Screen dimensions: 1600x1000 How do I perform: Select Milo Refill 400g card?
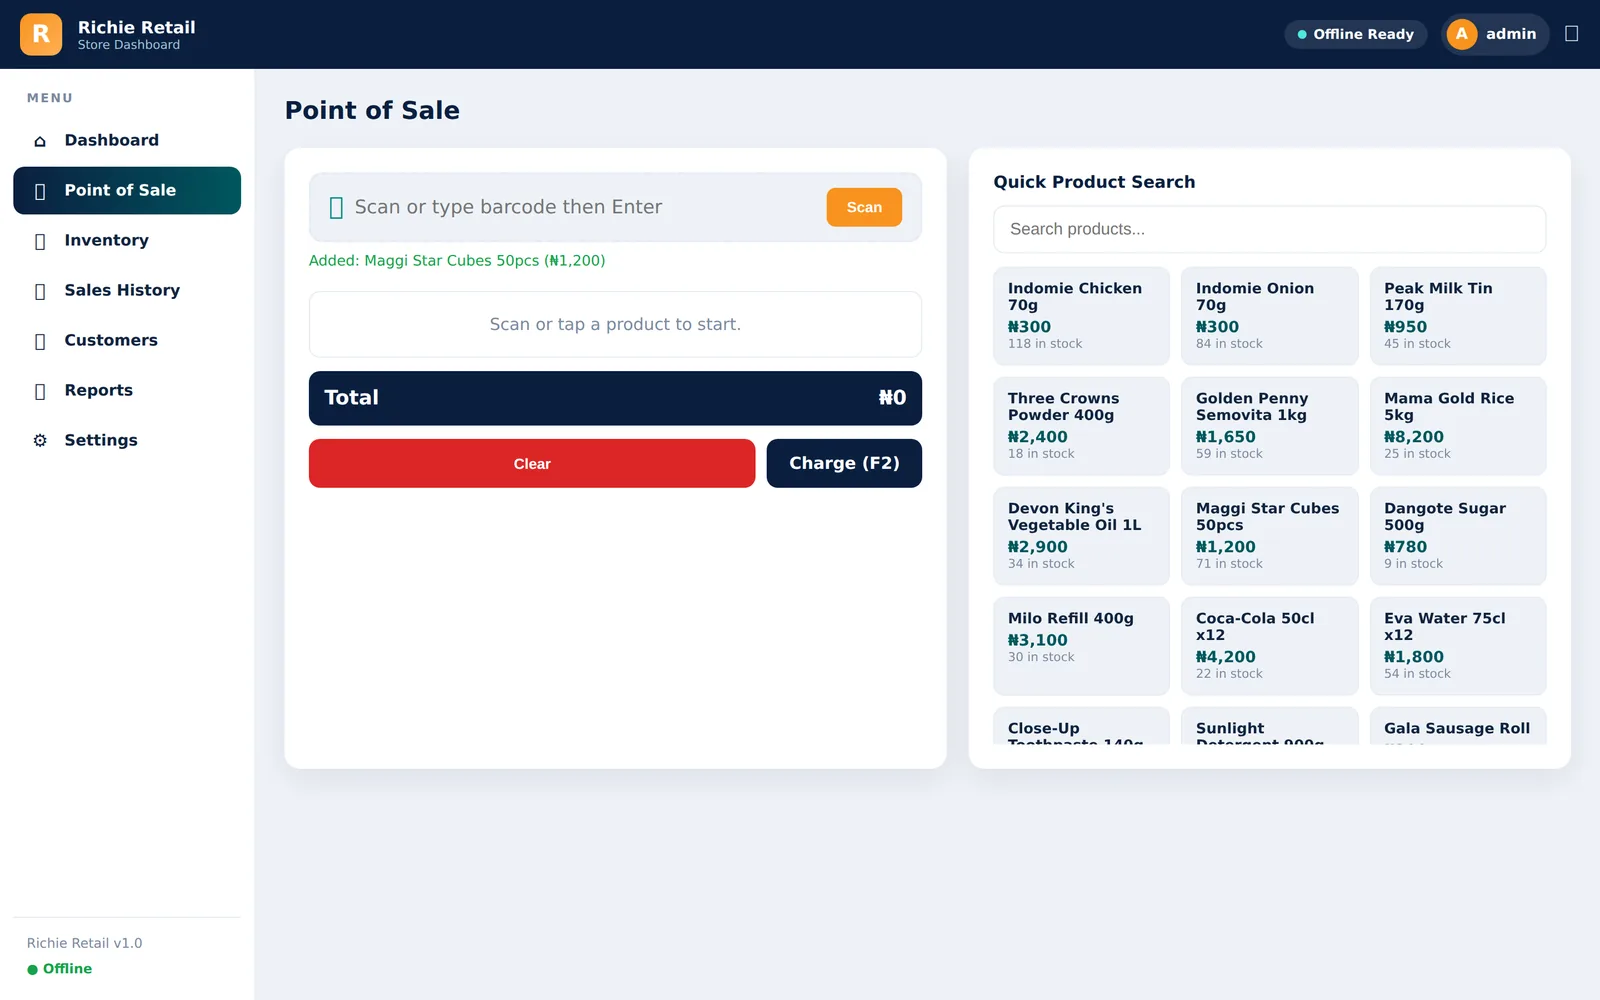pos(1081,646)
